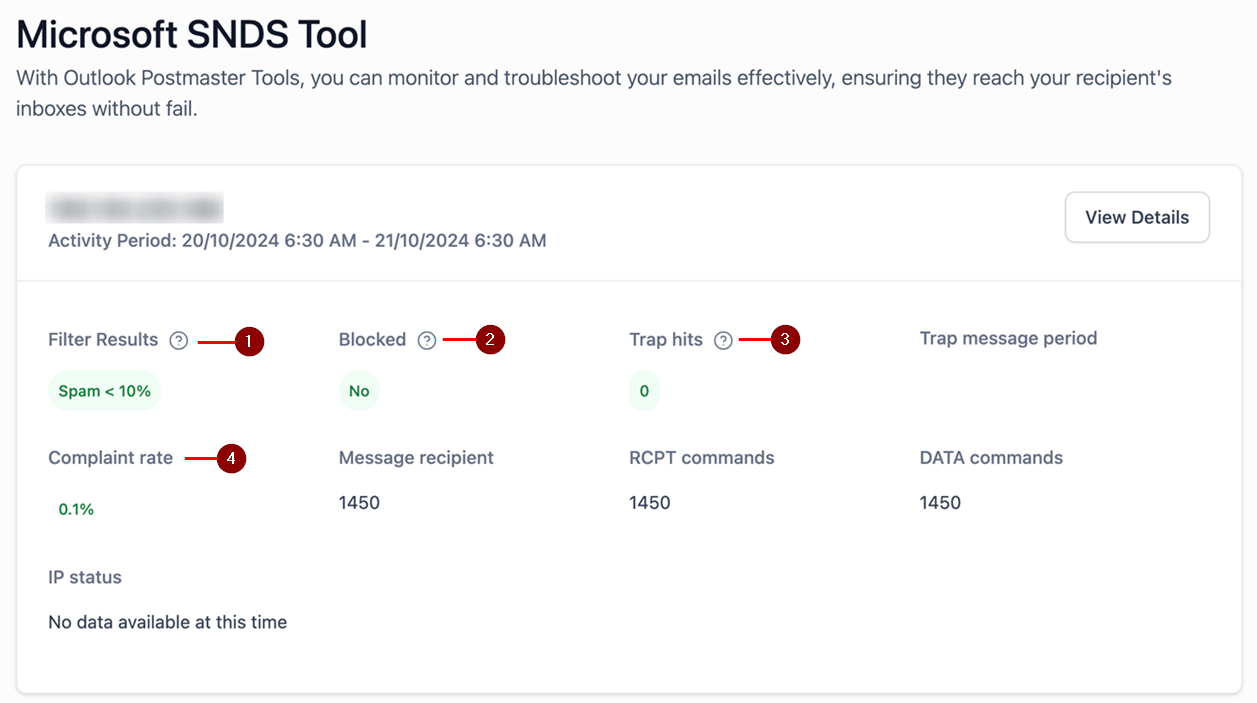Click the green "Spam < 10%" badge

105,391
